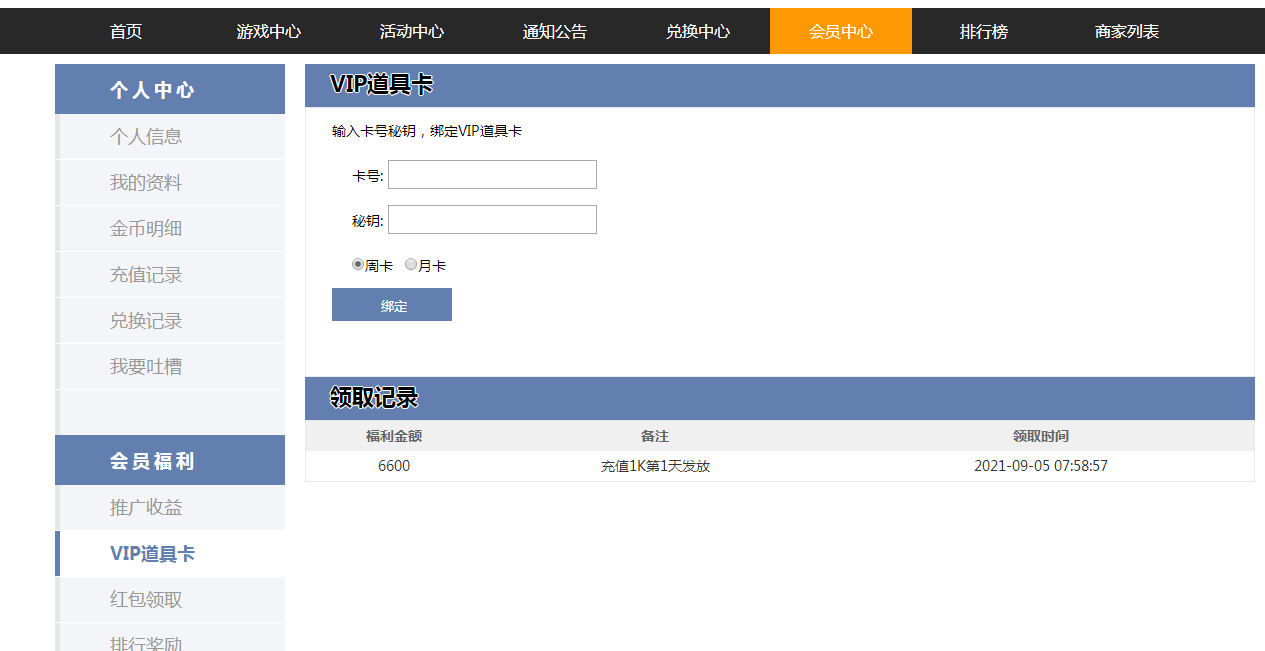Click into the 秘钥 text box
This screenshot has height=651, width=1265.
pyautogui.click(x=492, y=220)
